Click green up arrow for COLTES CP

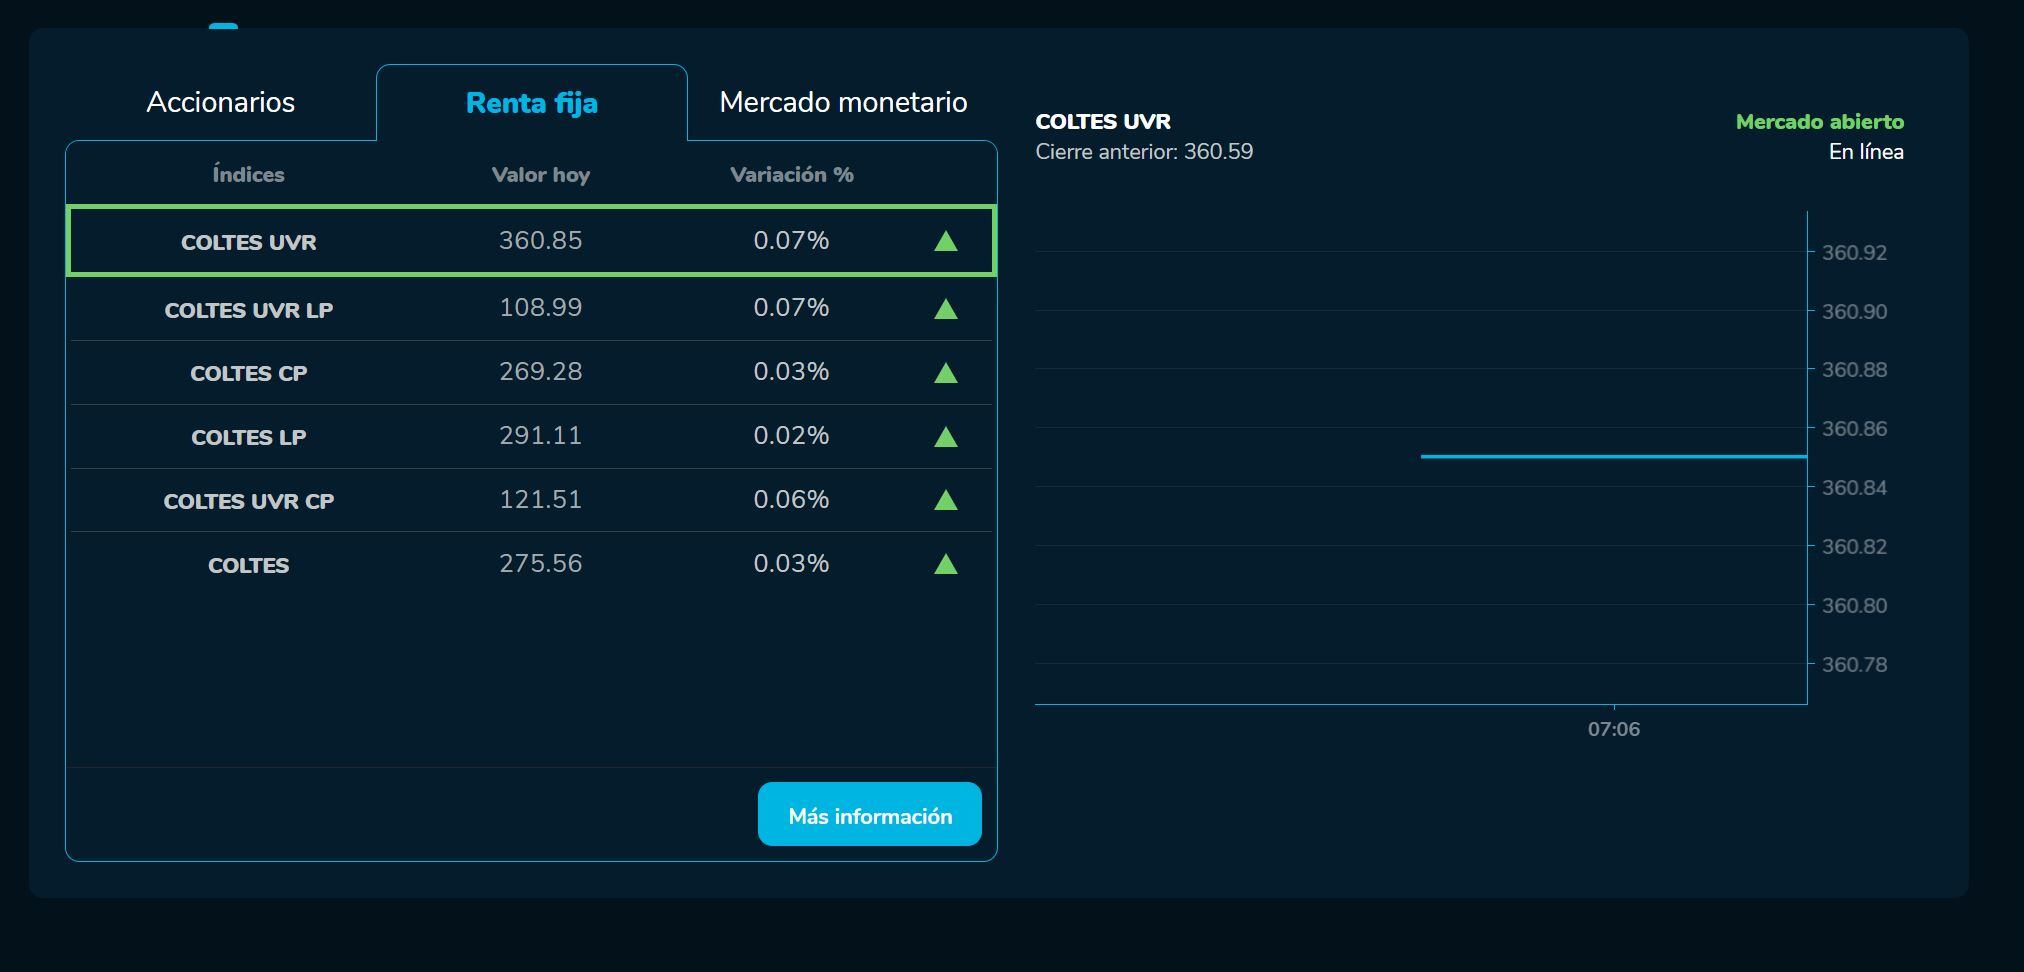[945, 374]
